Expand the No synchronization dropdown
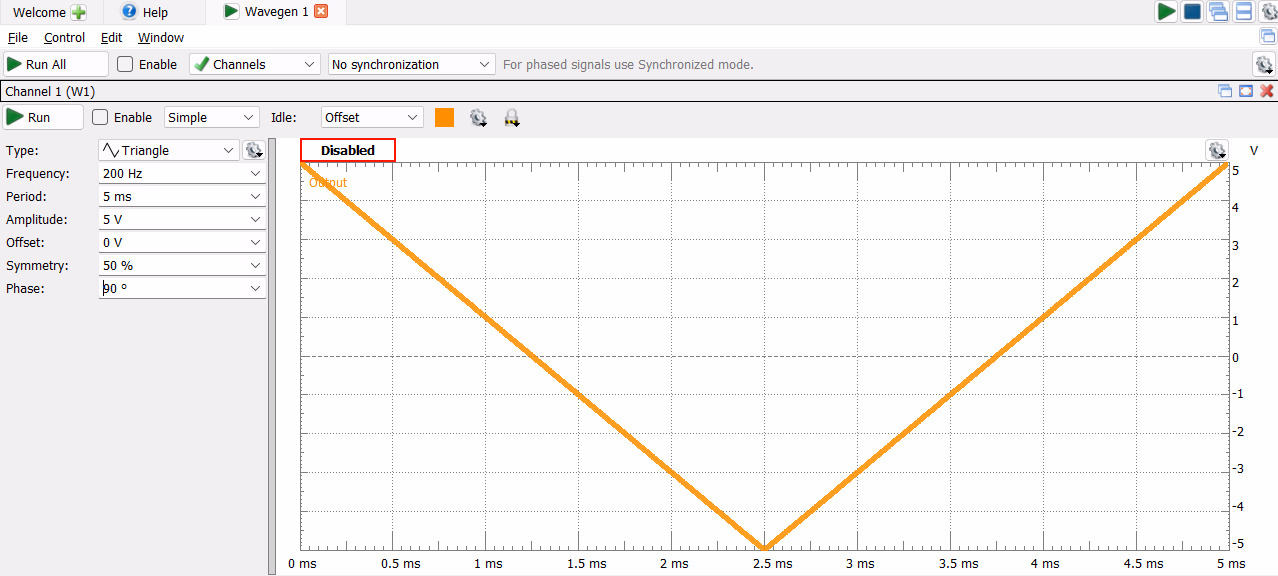Image resolution: width=1278 pixels, height=576 pixels. tap(411, 64)
